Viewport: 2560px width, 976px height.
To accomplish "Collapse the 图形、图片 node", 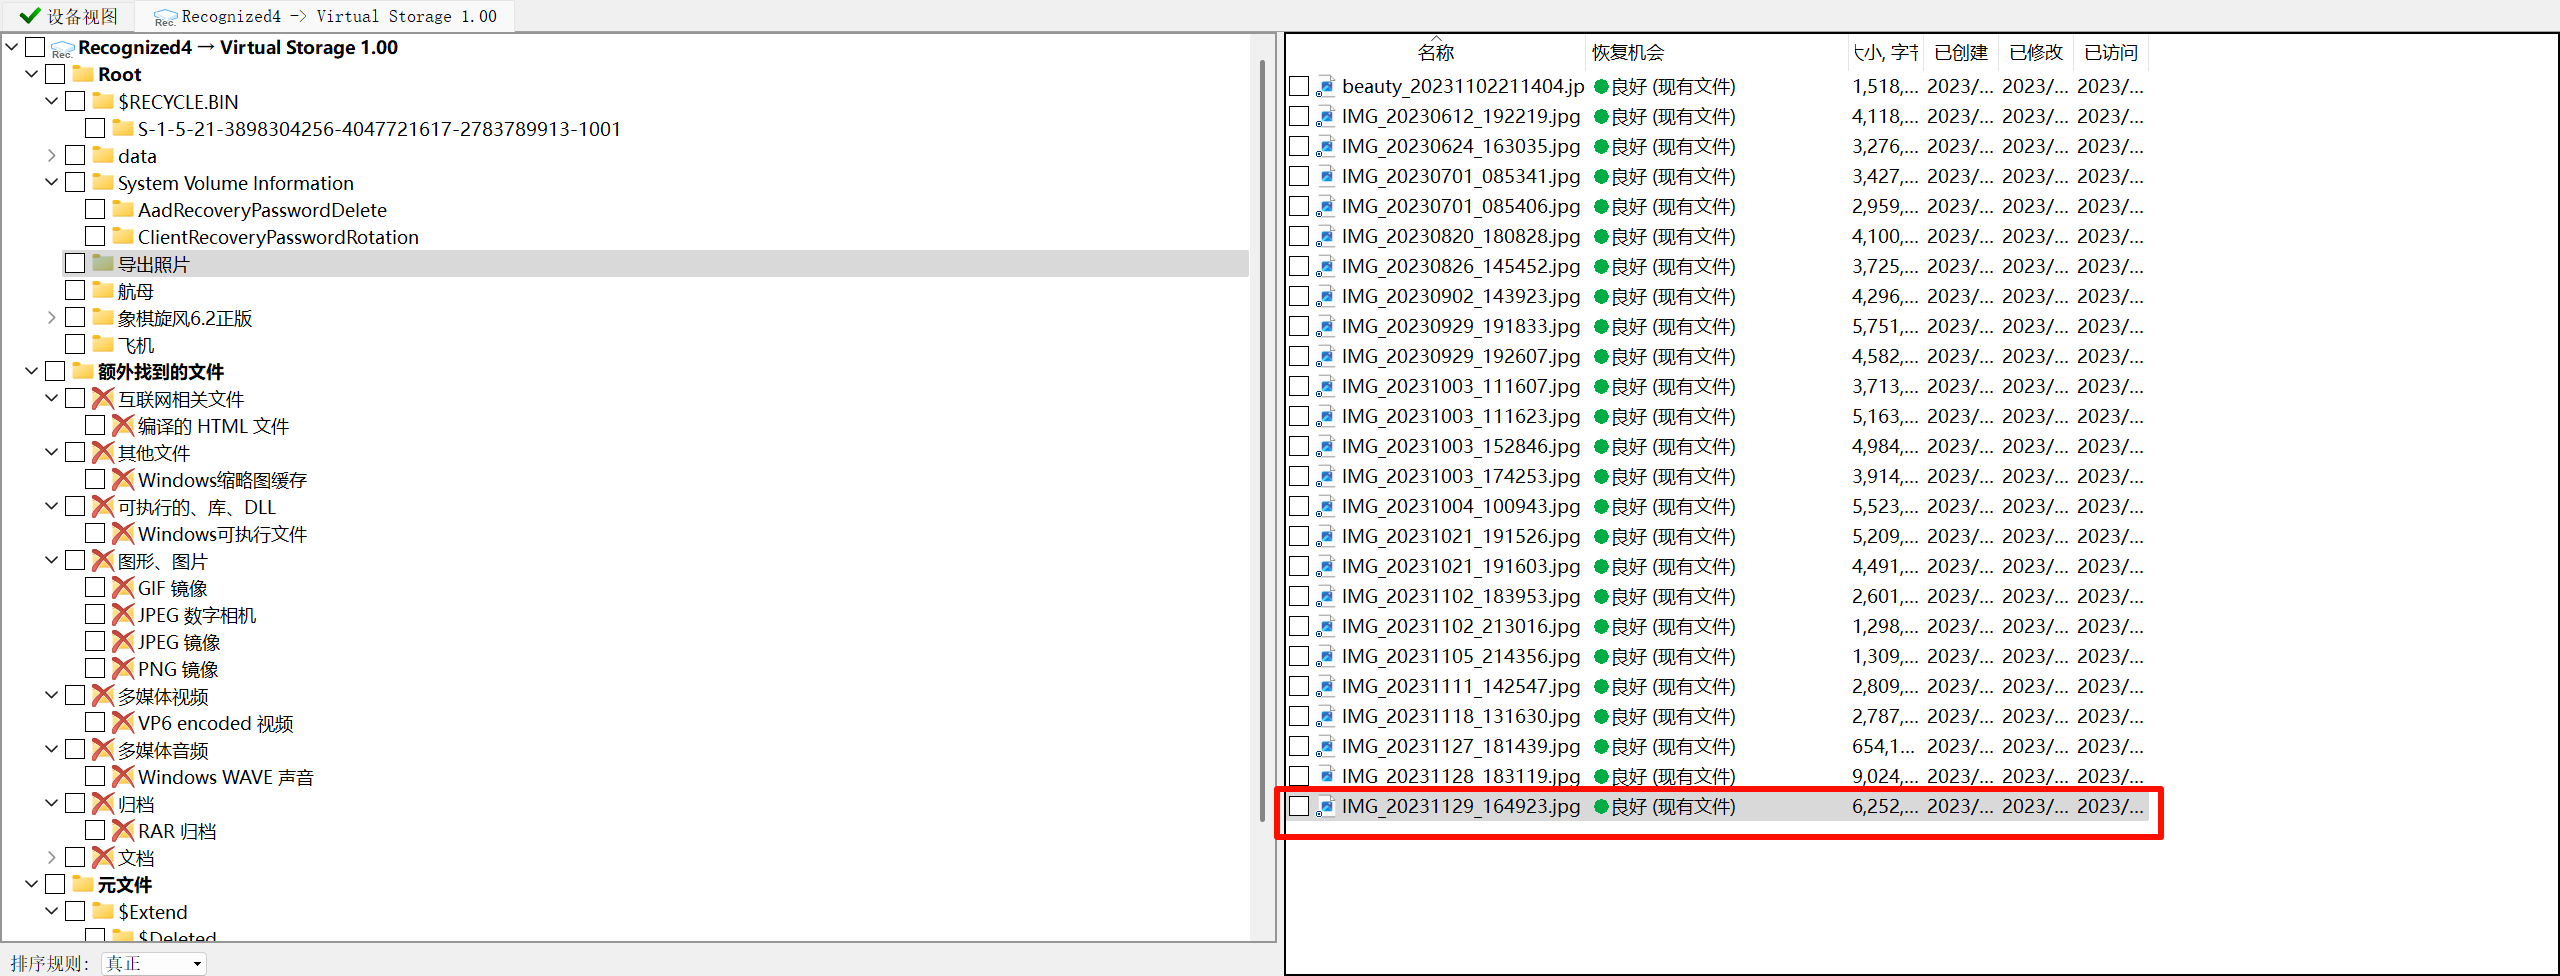I will click(x=52, y=560).
